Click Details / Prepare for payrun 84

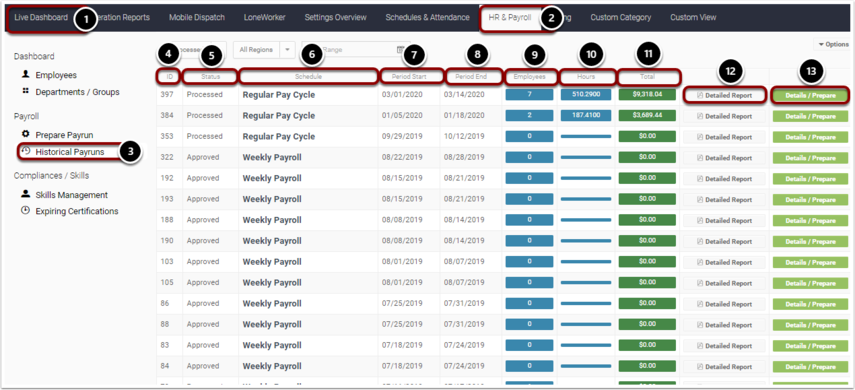810,366
